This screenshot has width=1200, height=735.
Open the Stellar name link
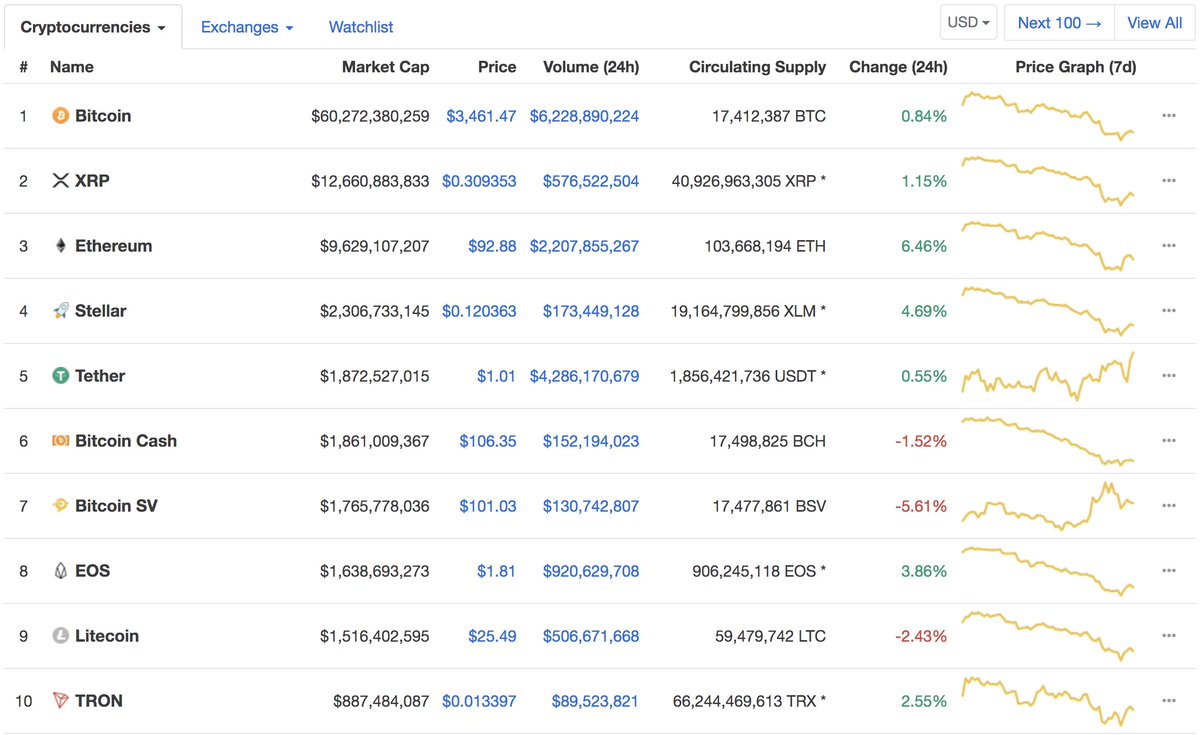(x=101, y=311)
